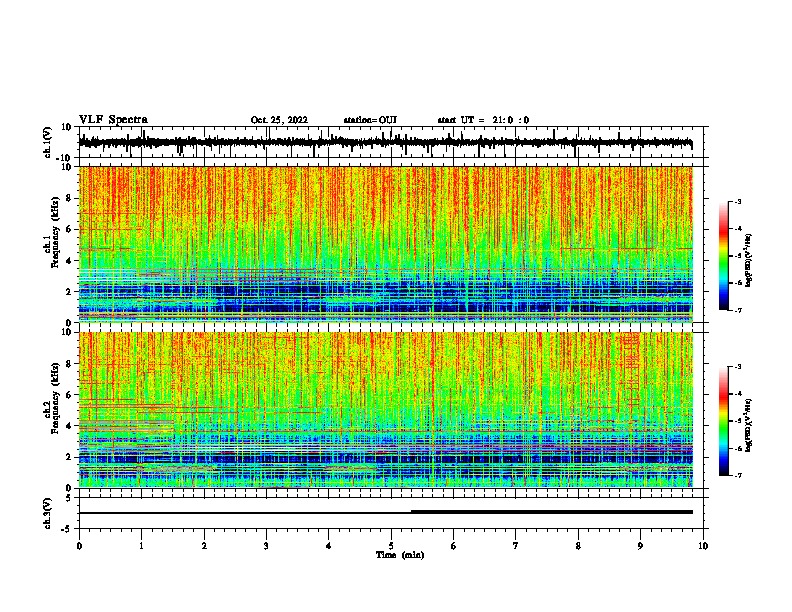Click the "station=OUI" header label

point(370,120)
